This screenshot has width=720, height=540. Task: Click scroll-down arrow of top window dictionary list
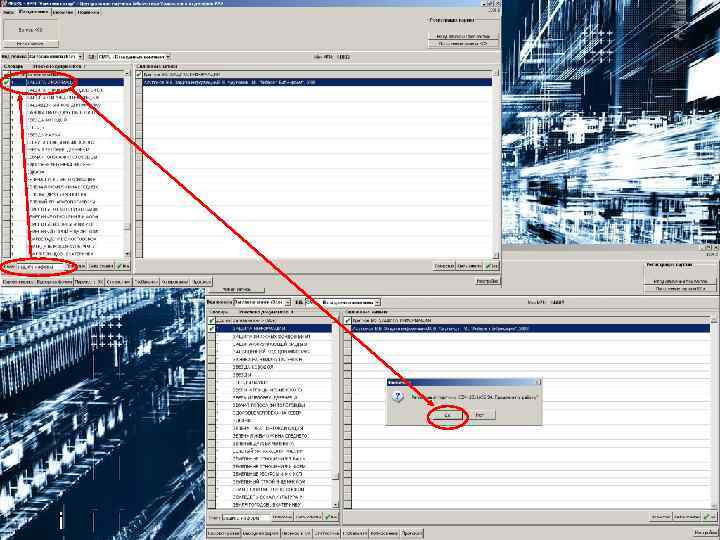[x=127, y=253]
